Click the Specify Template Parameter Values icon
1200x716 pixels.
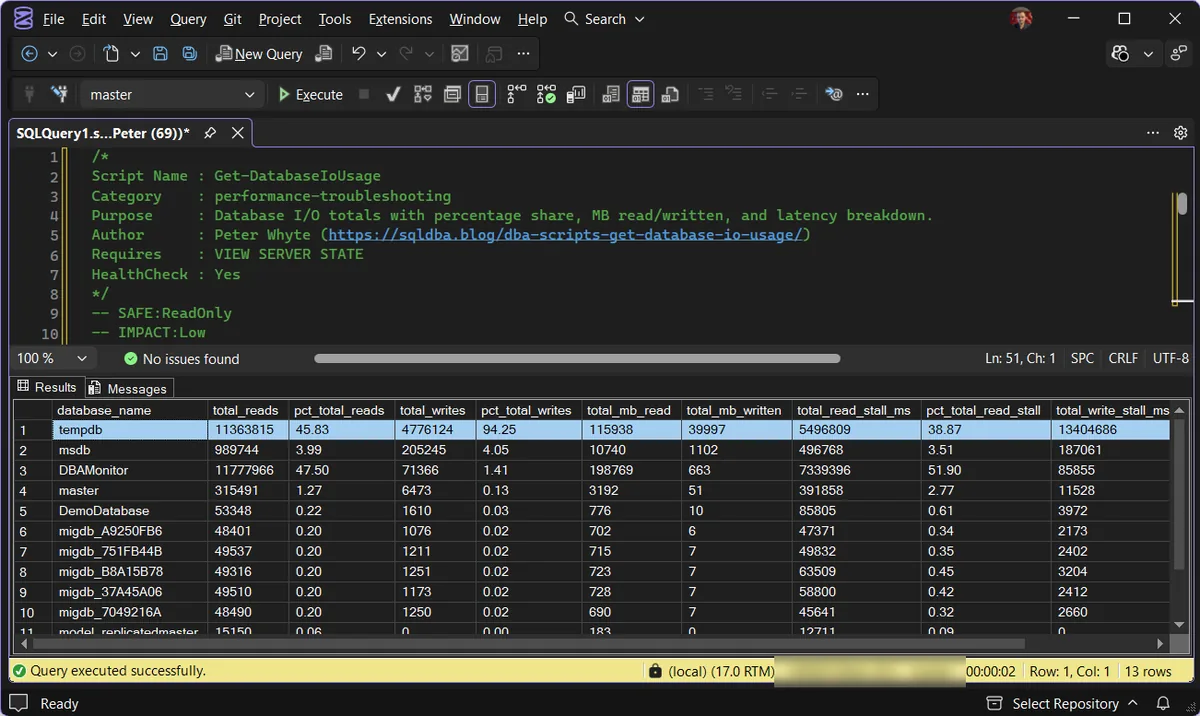[834, 94]
